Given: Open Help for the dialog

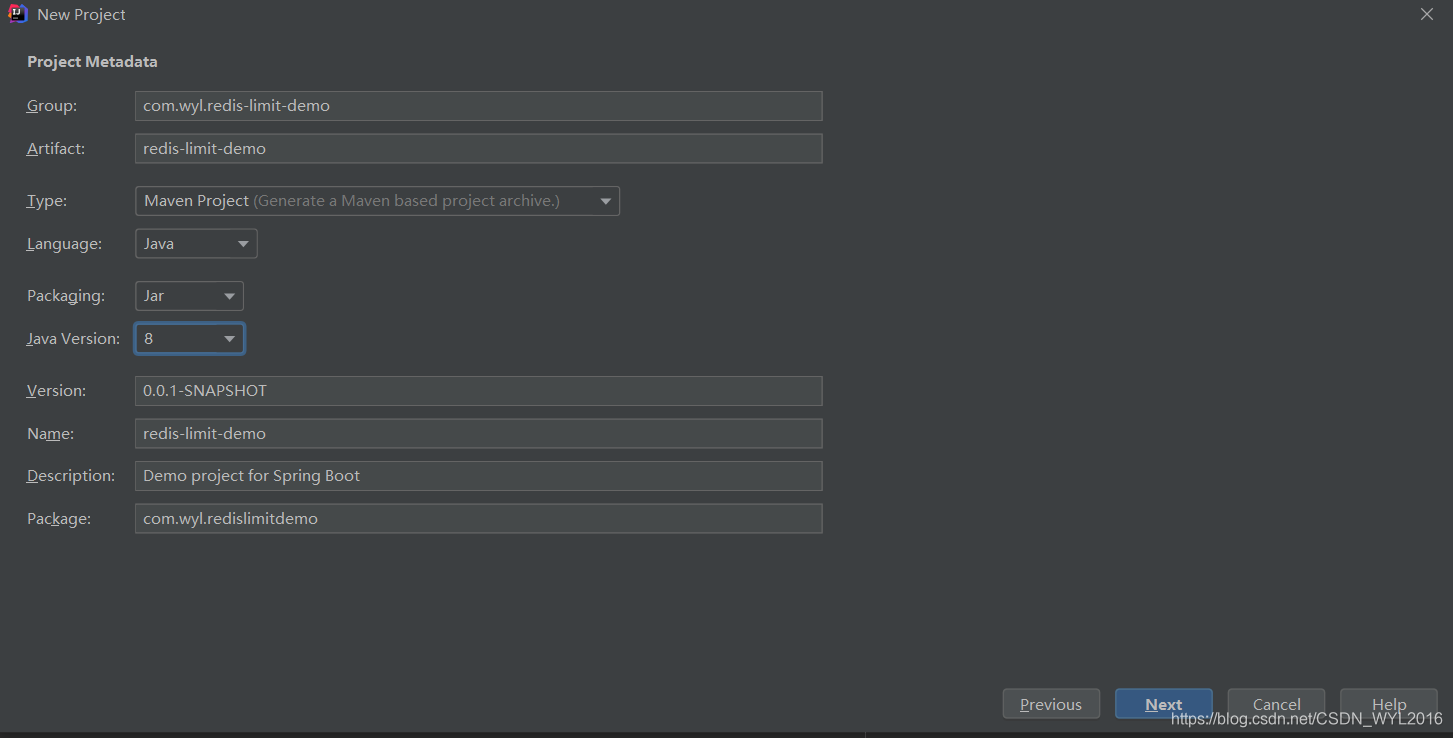Looking at the screenshot, I should coord(1389,704).
